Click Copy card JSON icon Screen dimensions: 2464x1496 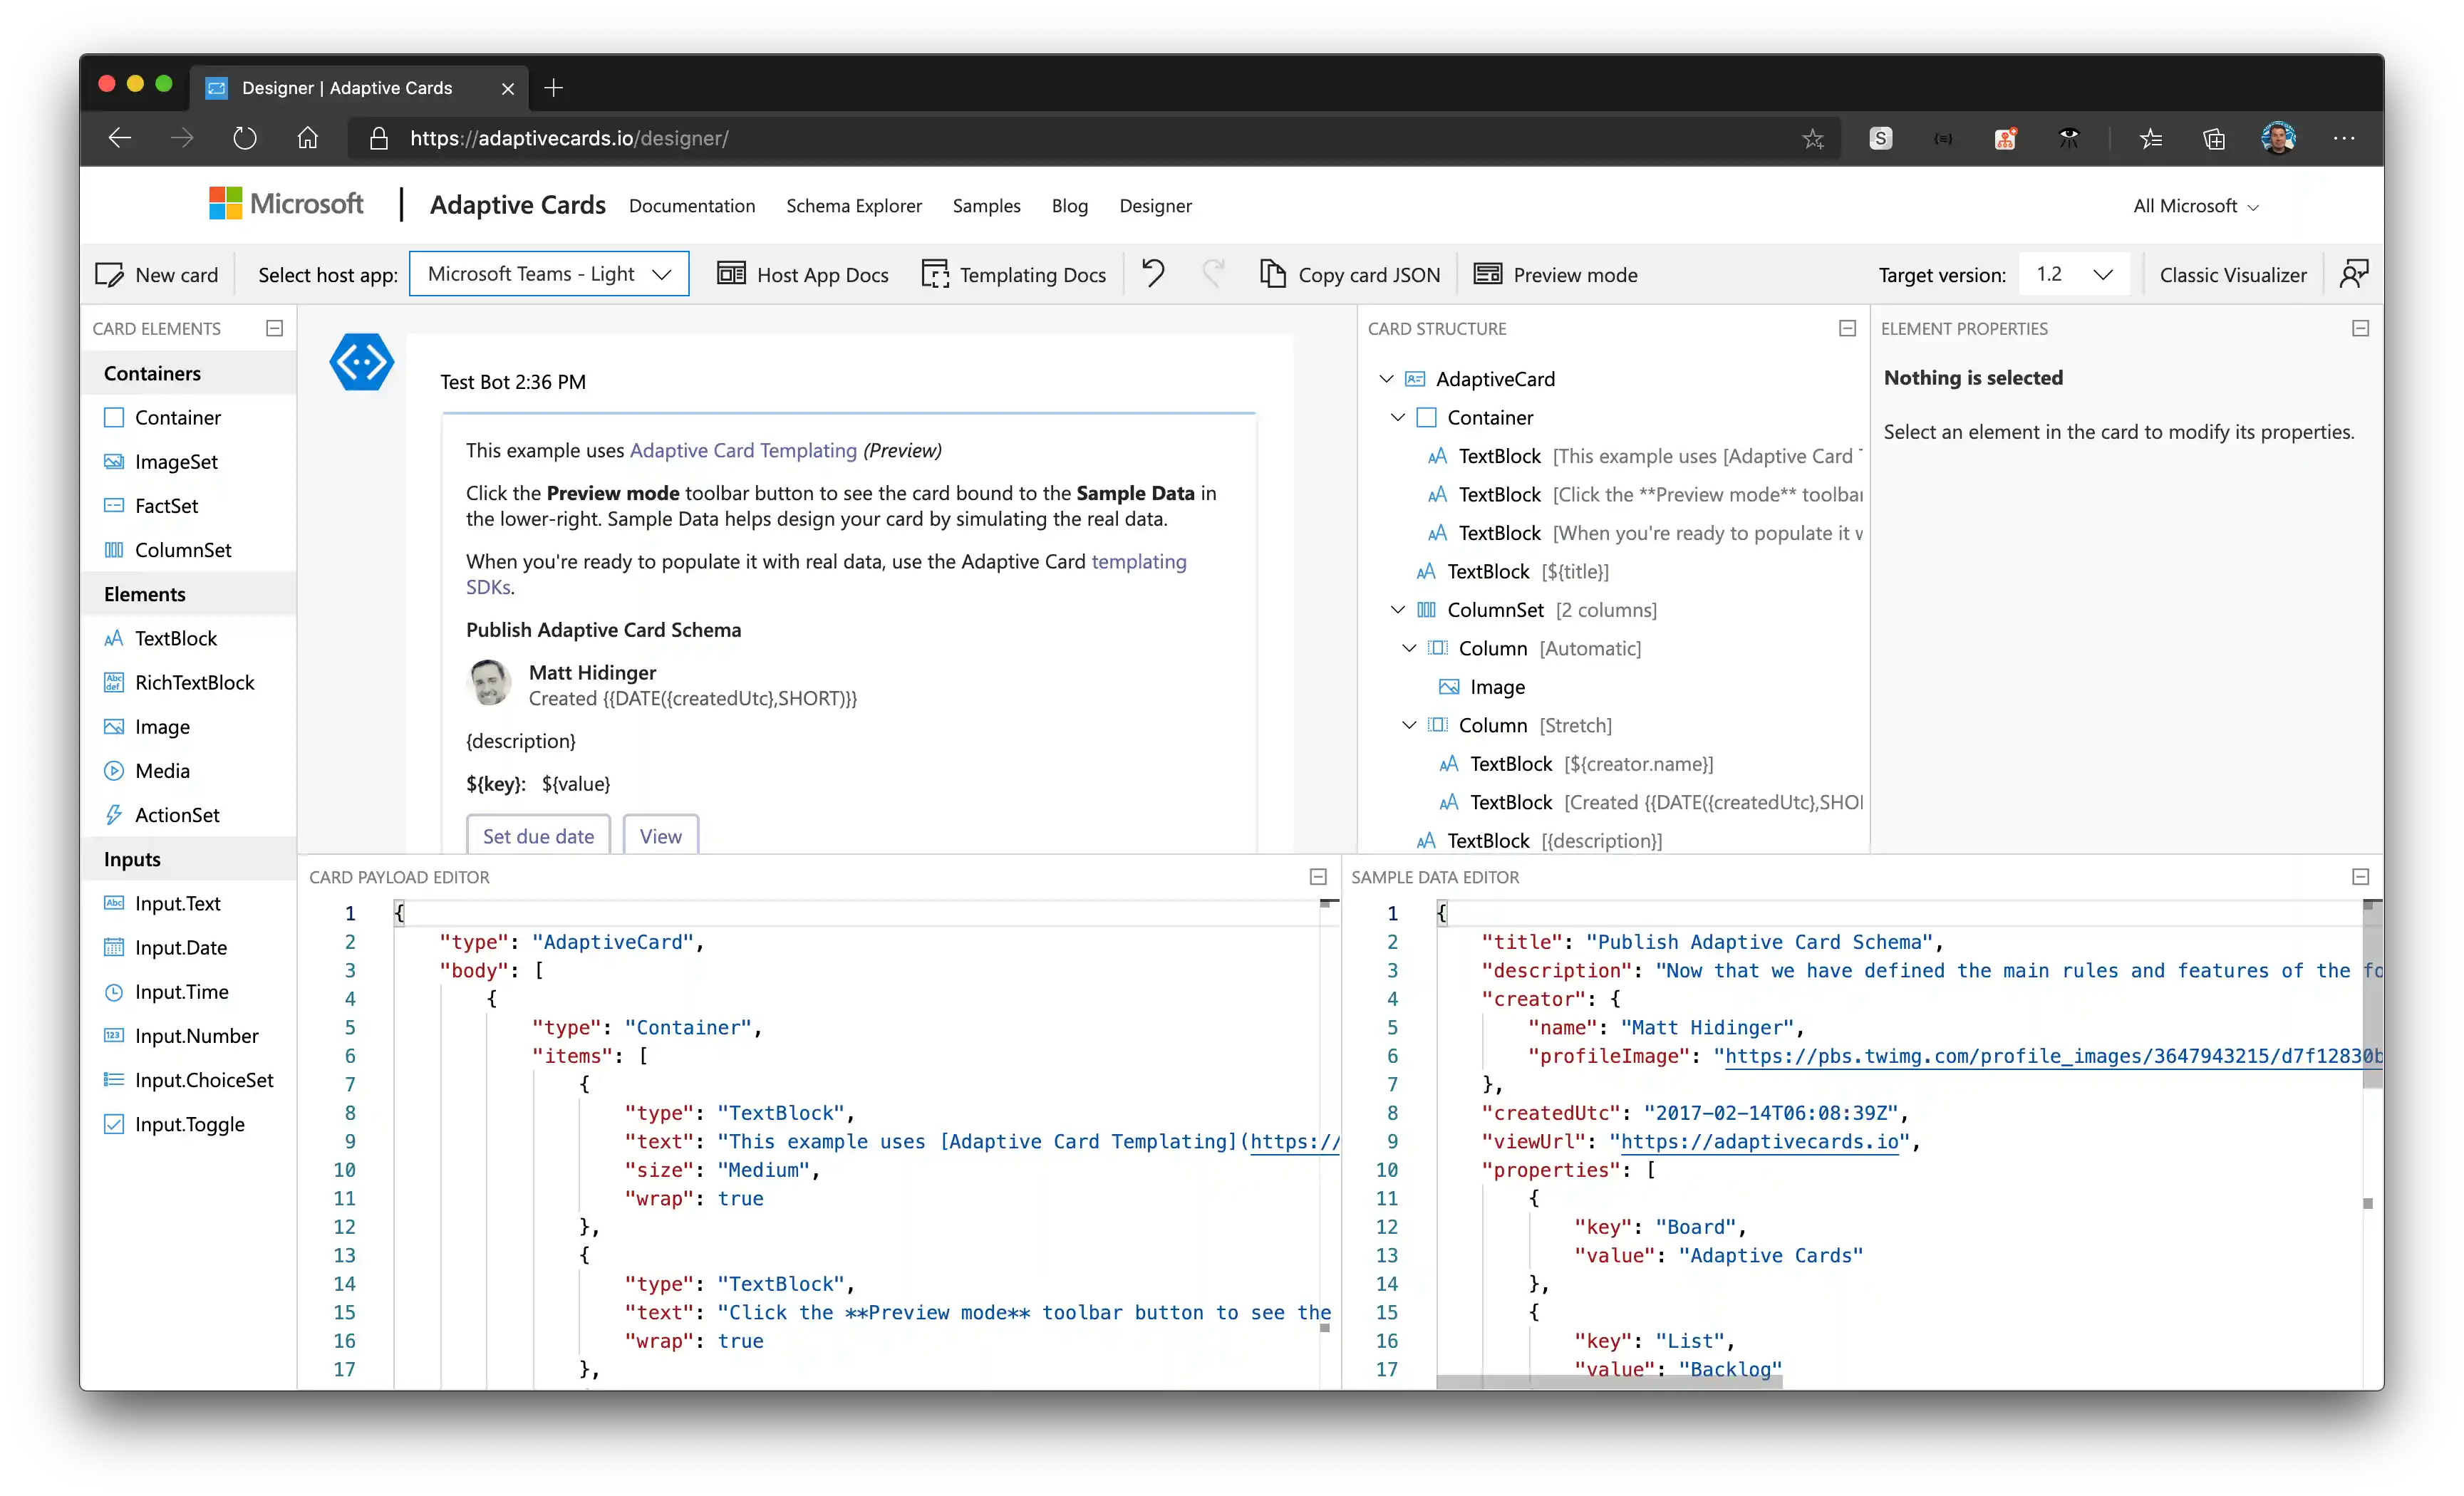(1272, 274)
